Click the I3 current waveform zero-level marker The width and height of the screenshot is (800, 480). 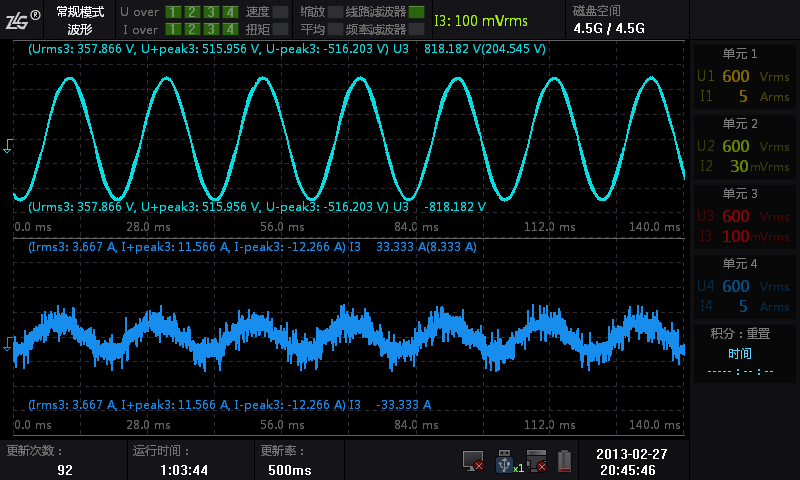(7, 344)
